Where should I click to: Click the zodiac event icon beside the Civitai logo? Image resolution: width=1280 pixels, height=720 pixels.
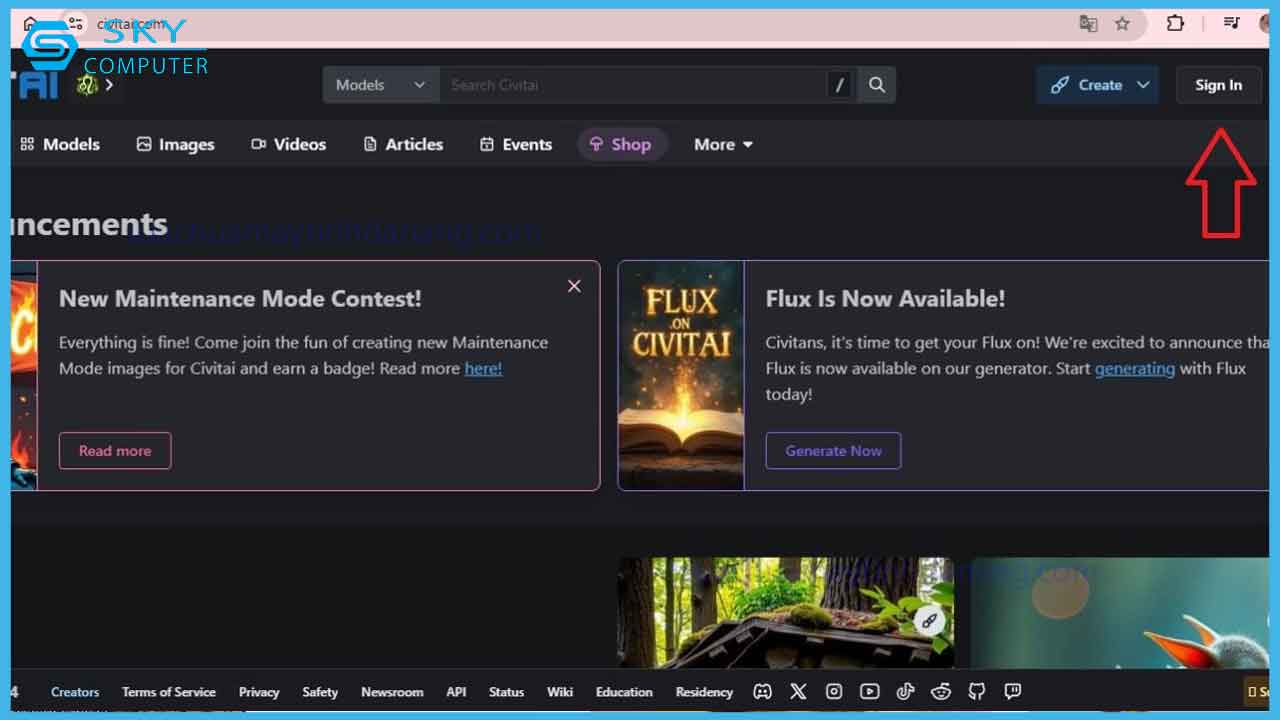coord(88,85)
